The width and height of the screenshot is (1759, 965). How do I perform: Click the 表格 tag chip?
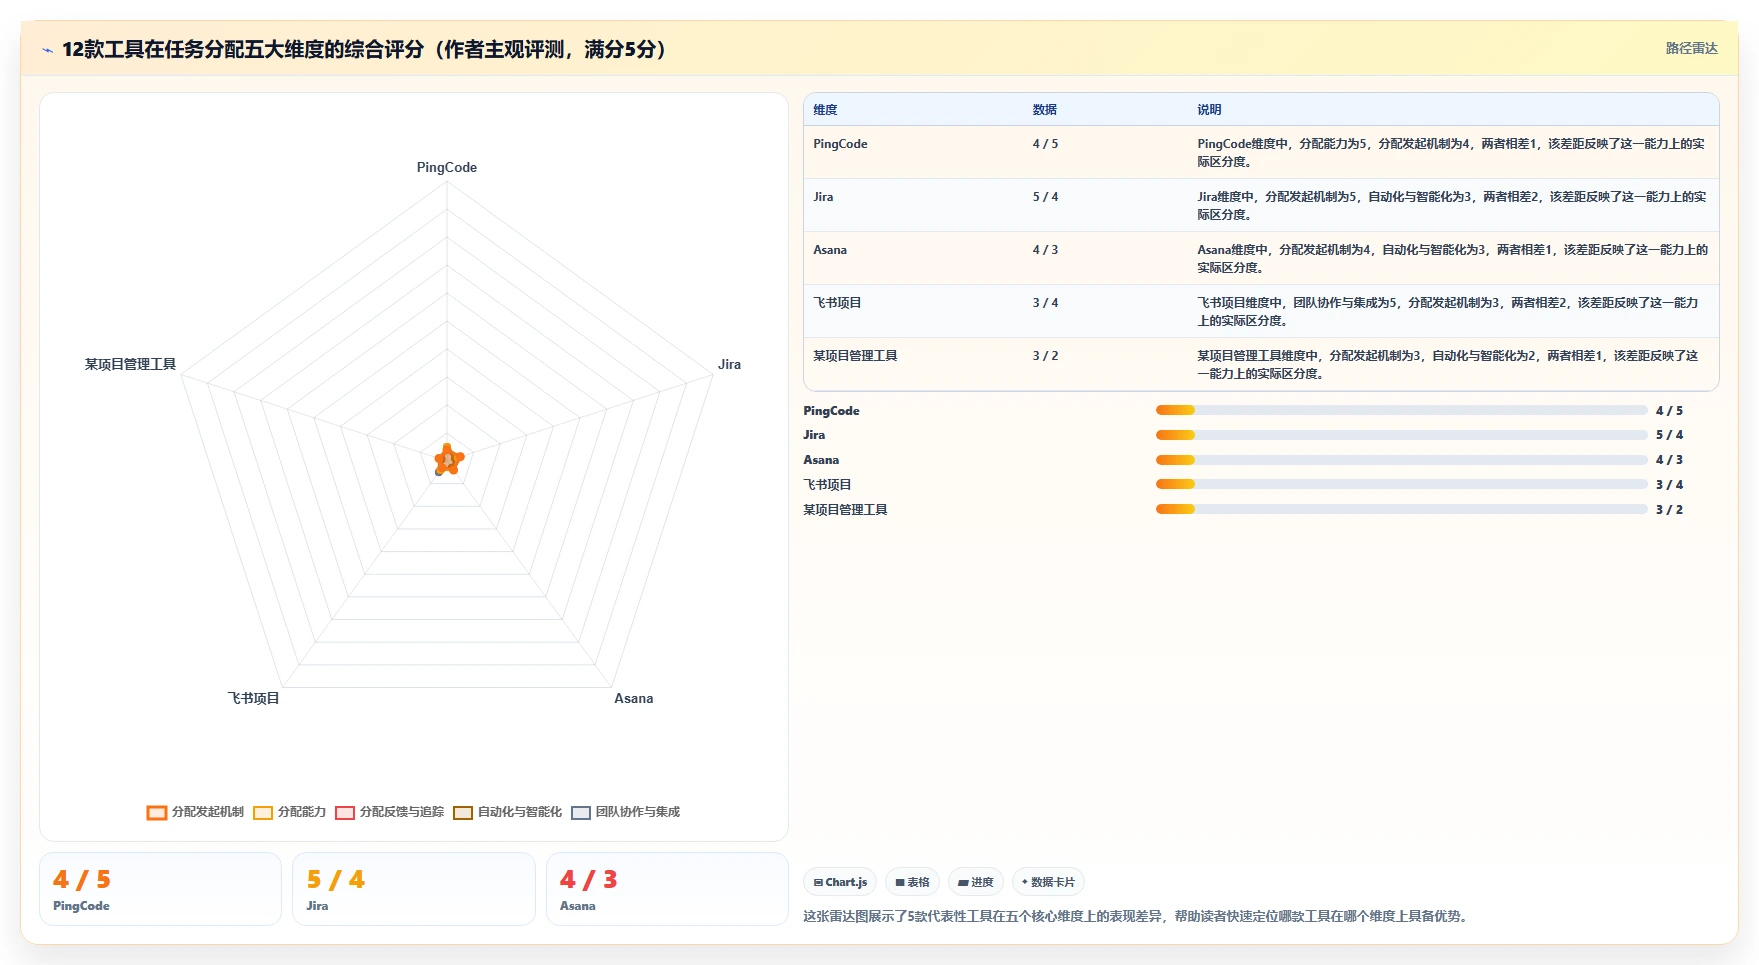click(x=912, y=882)
